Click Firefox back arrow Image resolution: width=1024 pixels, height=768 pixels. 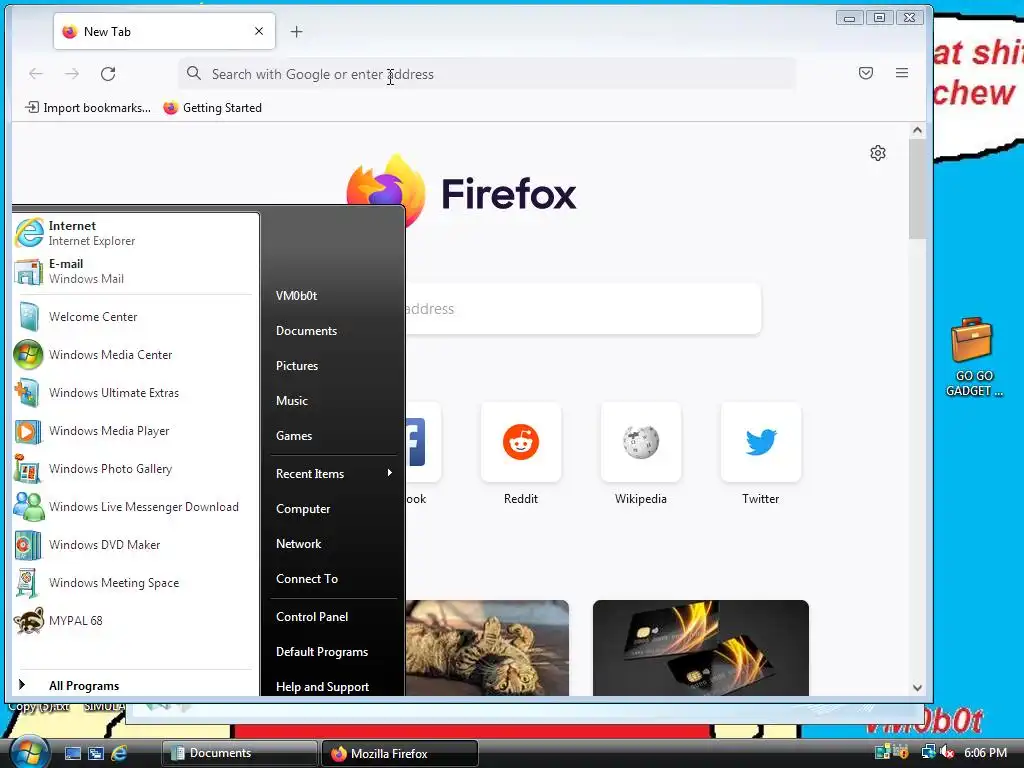pos(36,74)
